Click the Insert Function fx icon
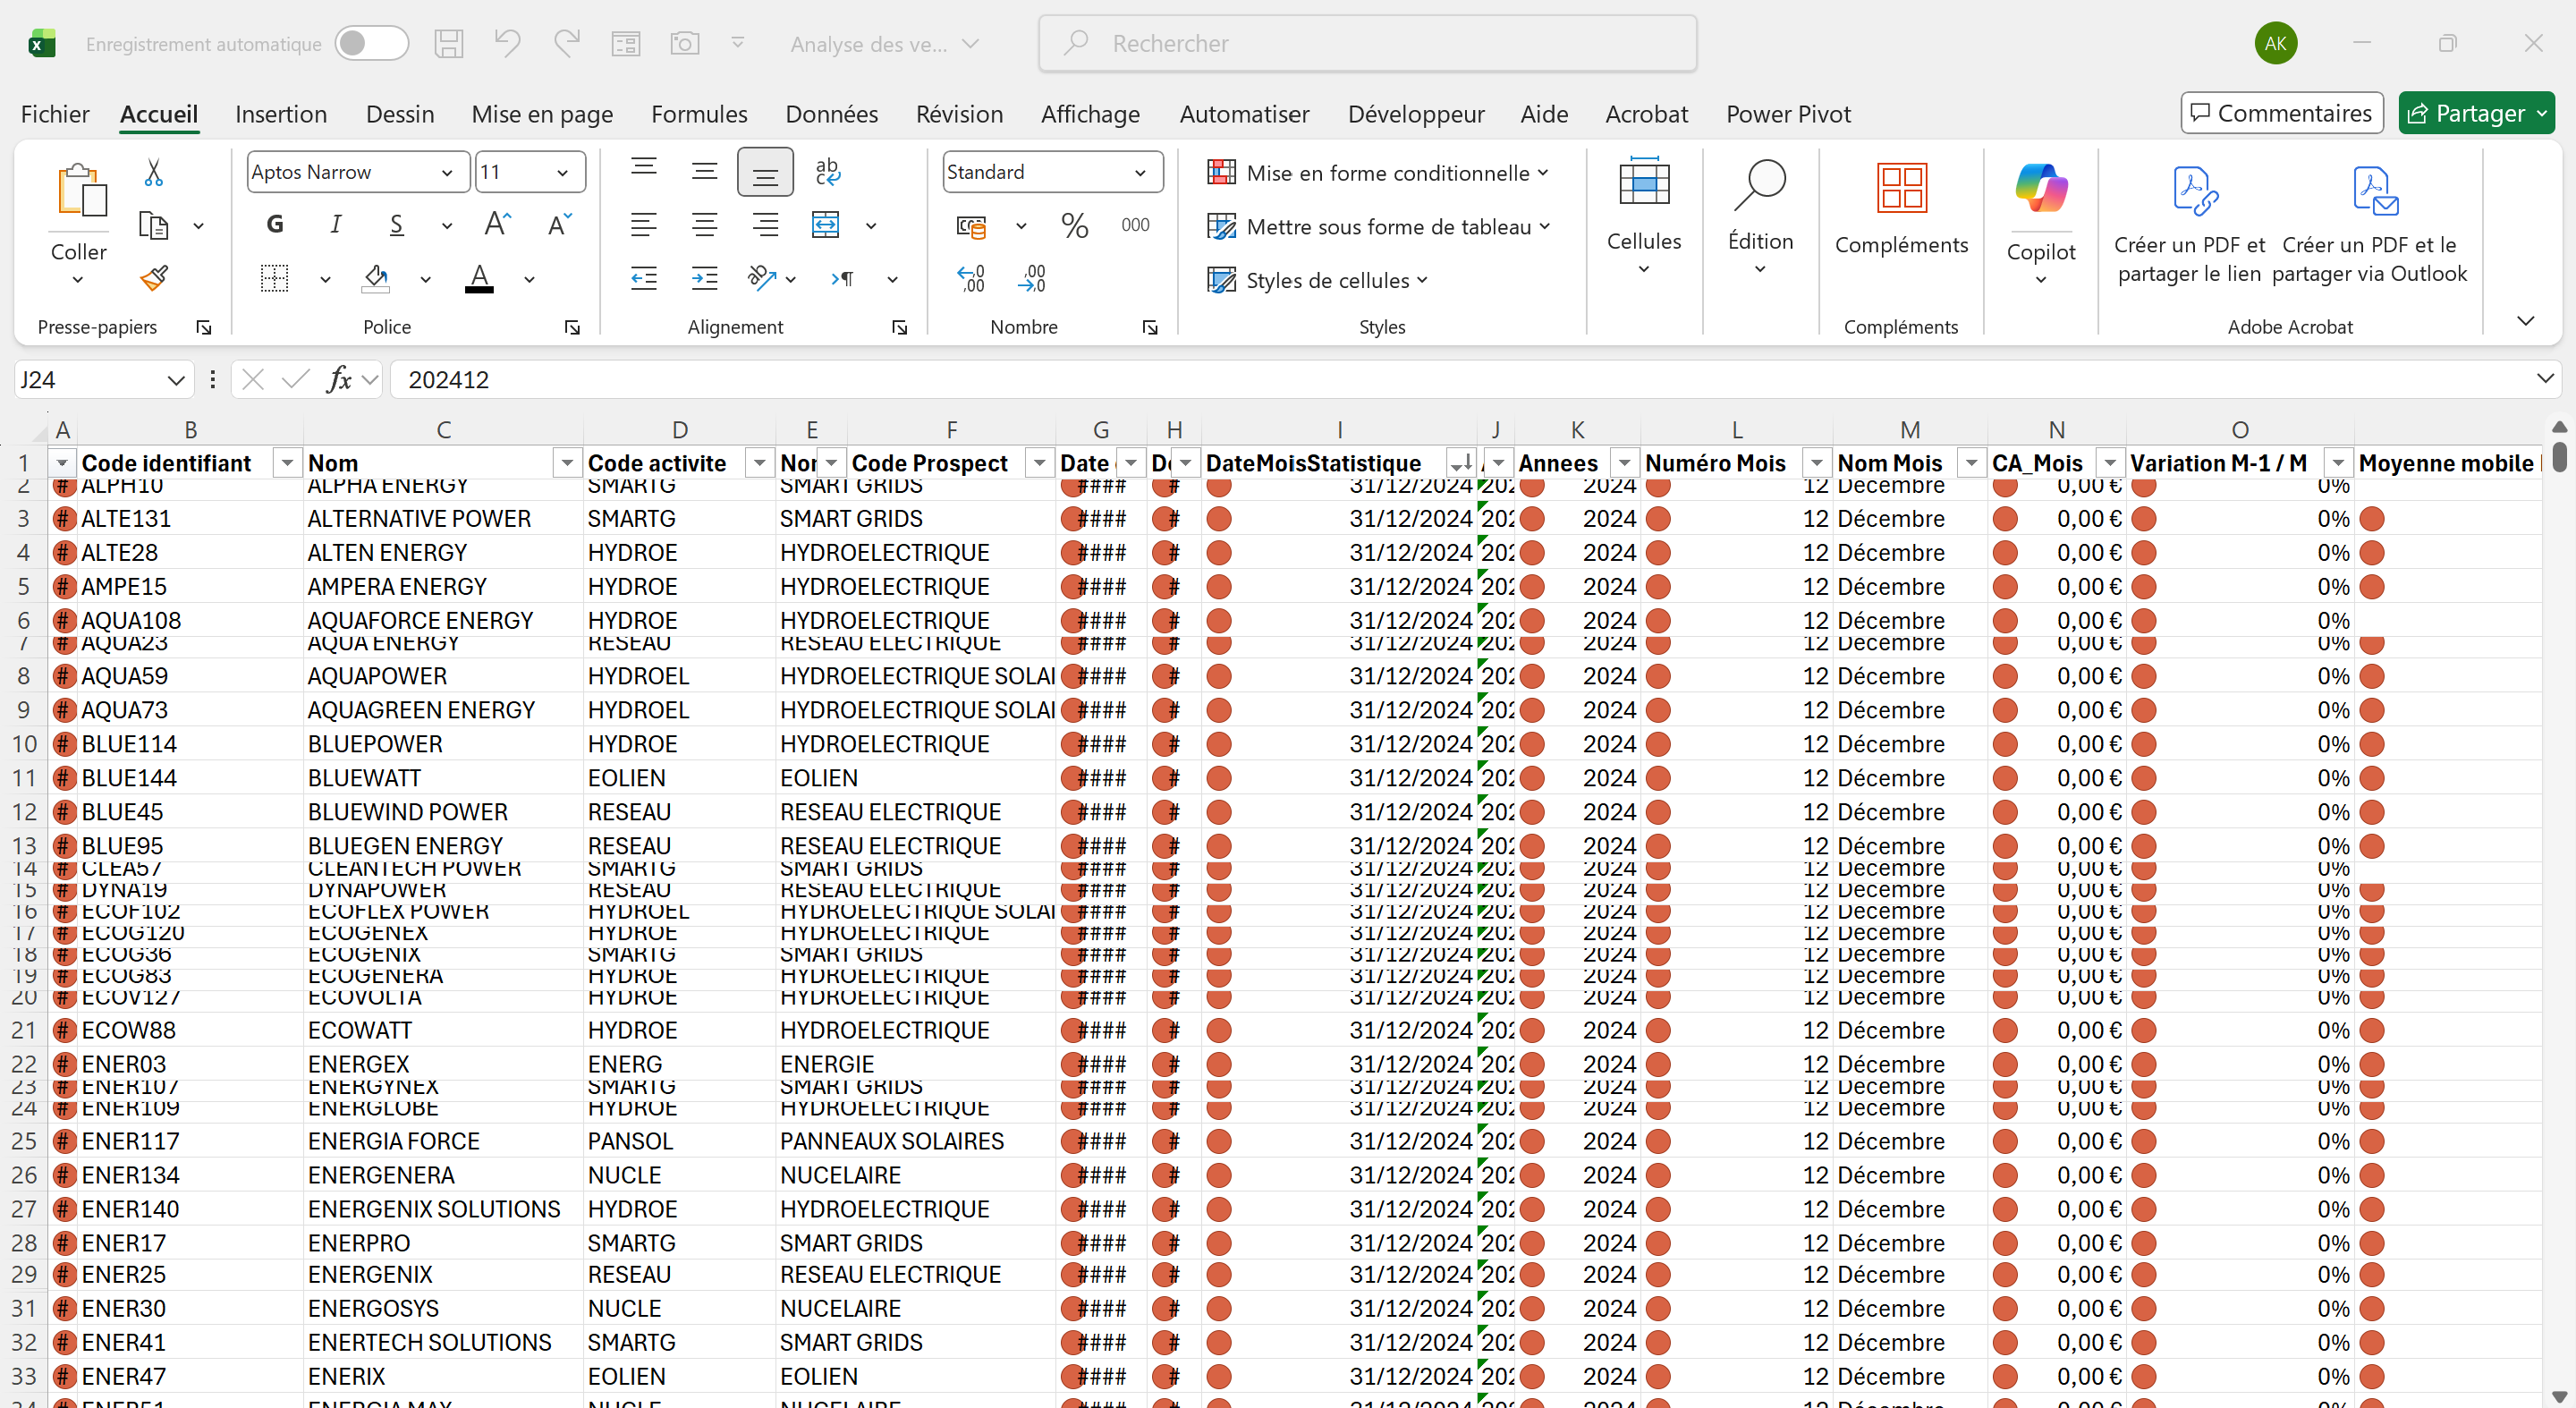This screenshot has width=2576, height=1408. 339,379
